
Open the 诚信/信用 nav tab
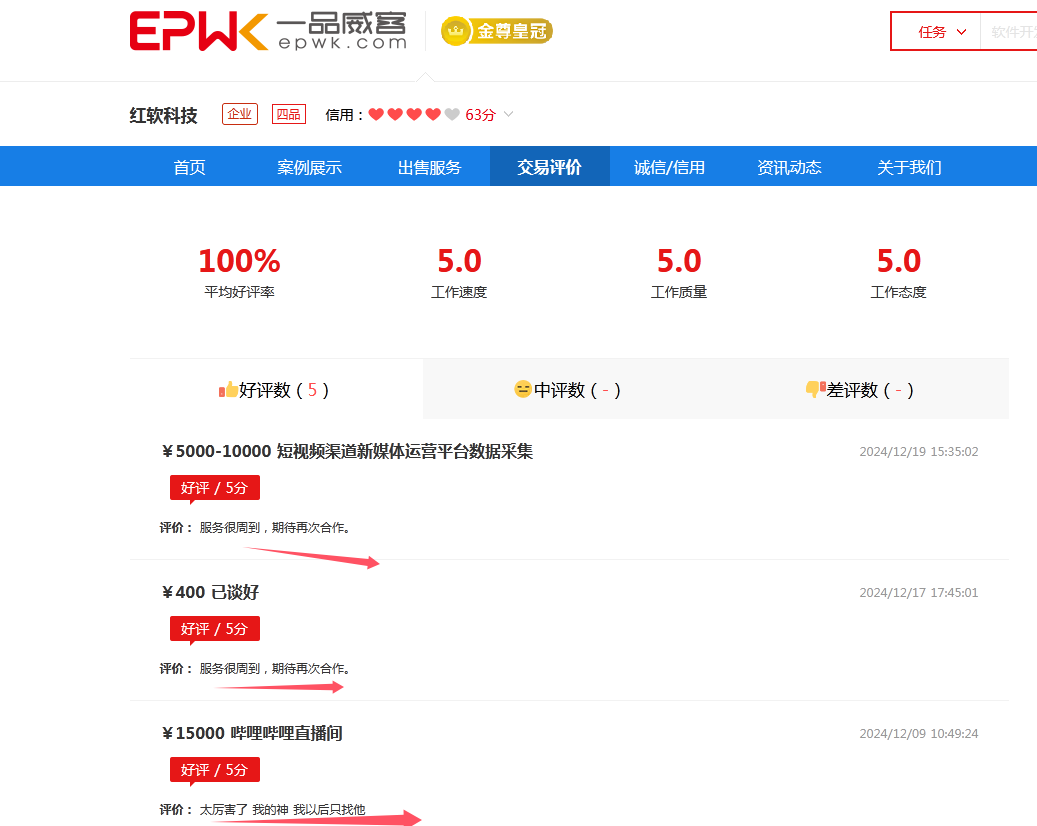coord(669,167)
